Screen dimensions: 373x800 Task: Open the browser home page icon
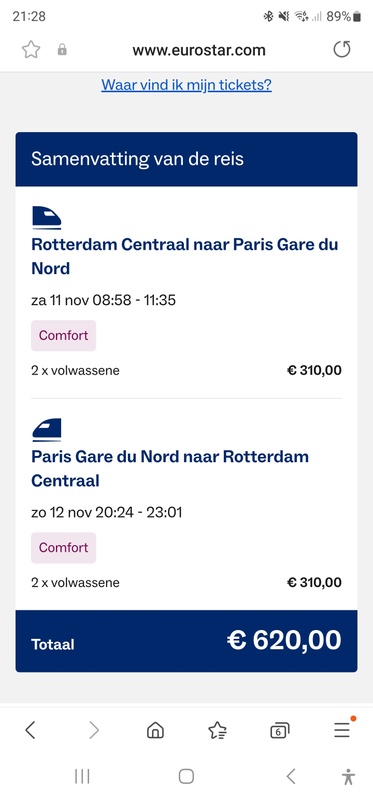(x=155, y=731)
